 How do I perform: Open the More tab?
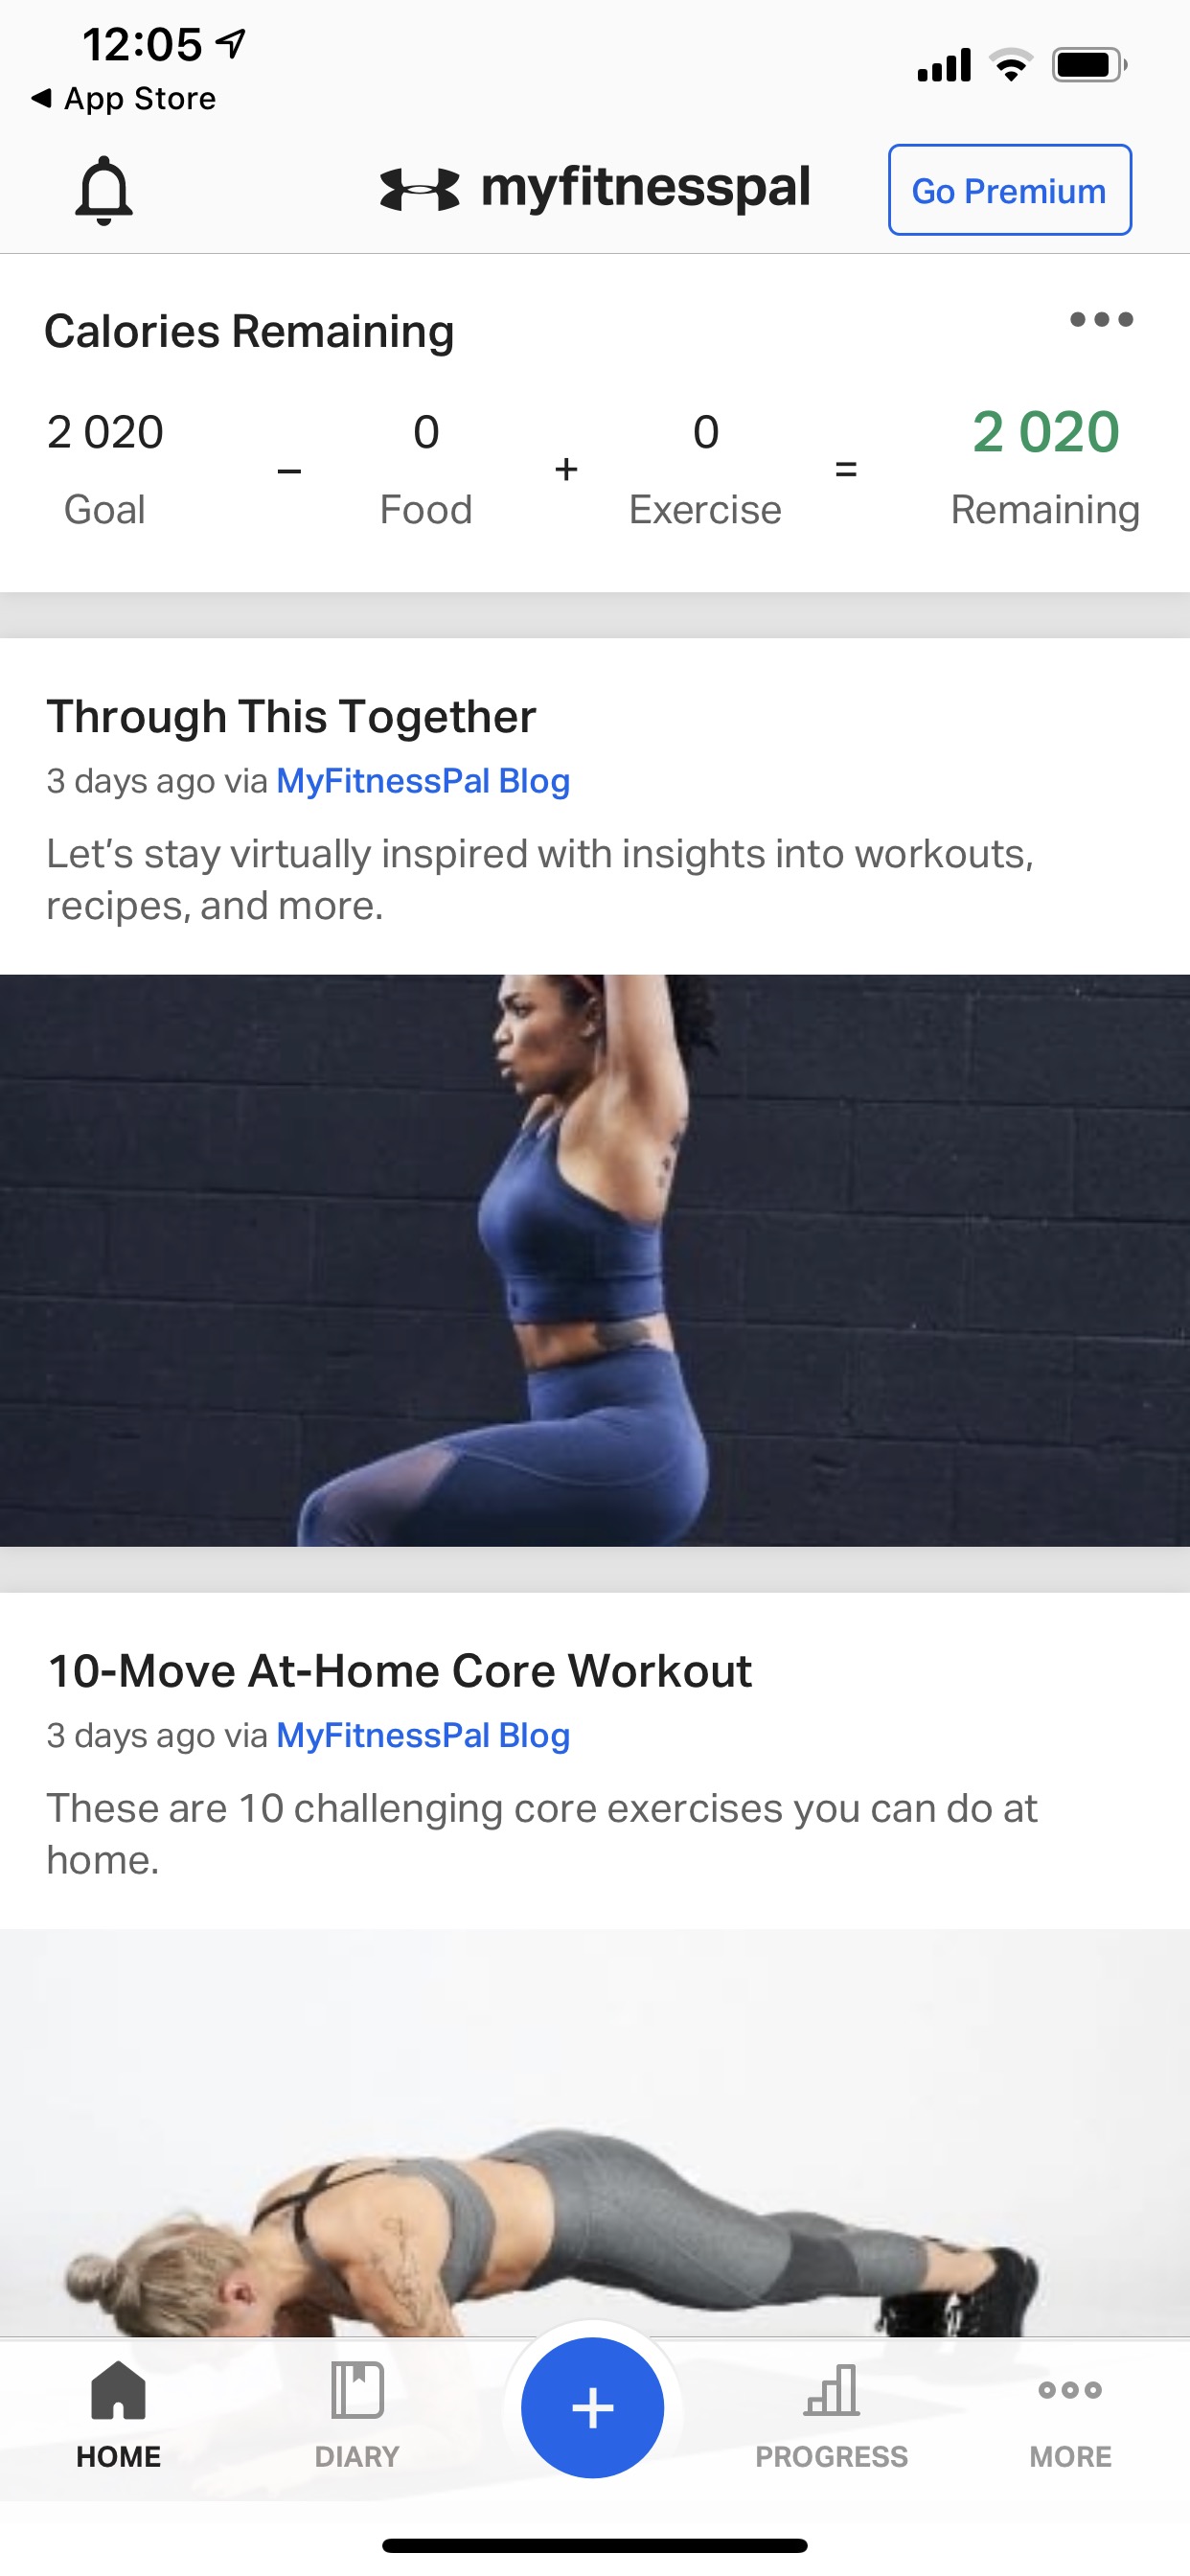[1070, 2413]
